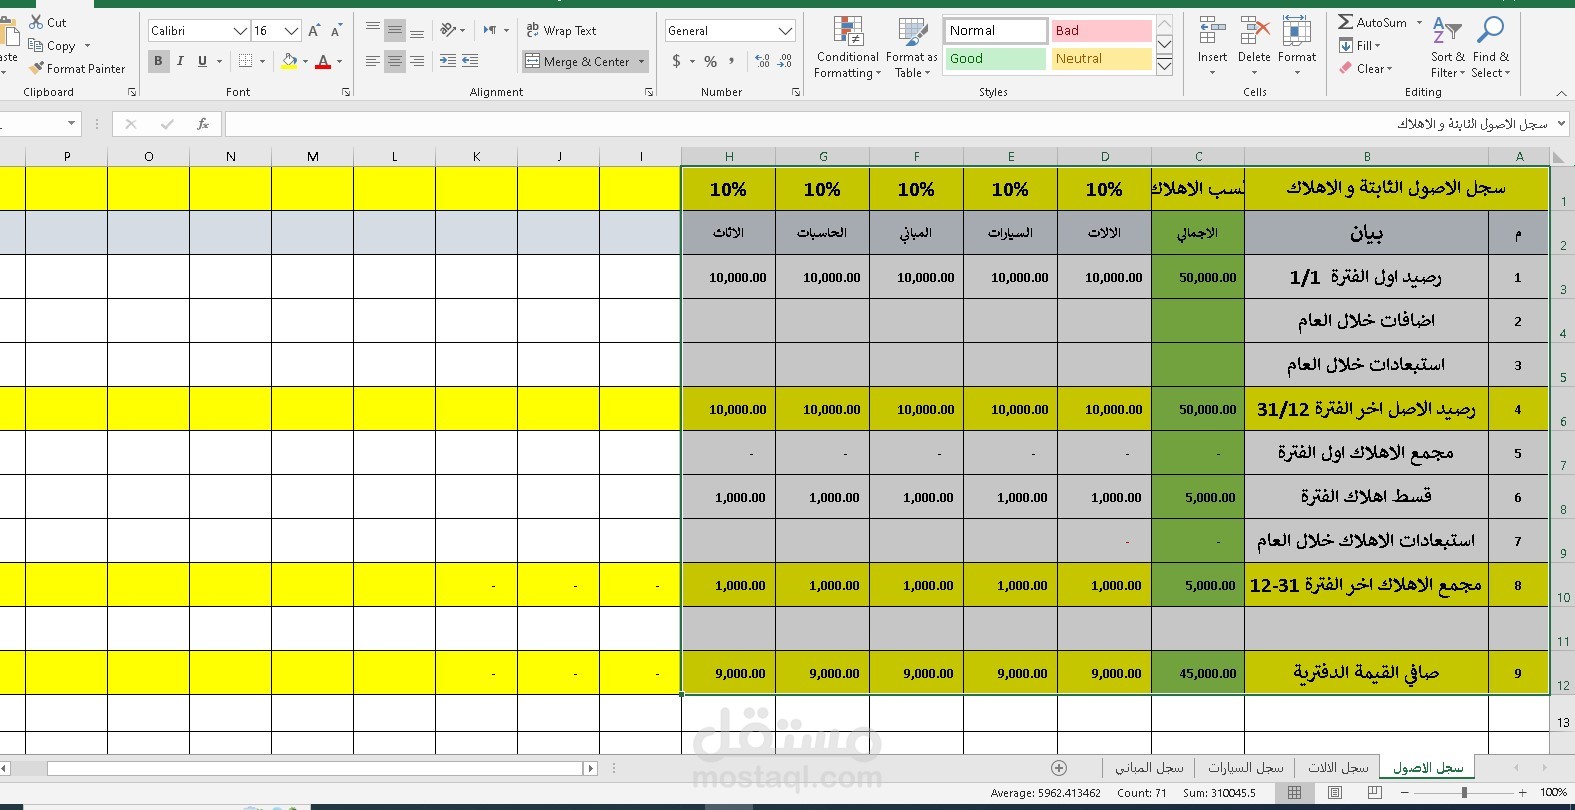The height and width of the screenshot is (810, 1575).
Task: Apply the Fill Color bucket
Action: click(x=289, y=61)
